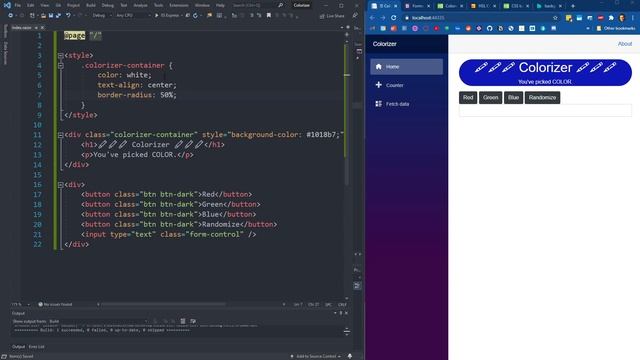The height and width of the screenshot is (360, 640).
Task: Open the Extensions menu
Action: (x=179, y=5)
